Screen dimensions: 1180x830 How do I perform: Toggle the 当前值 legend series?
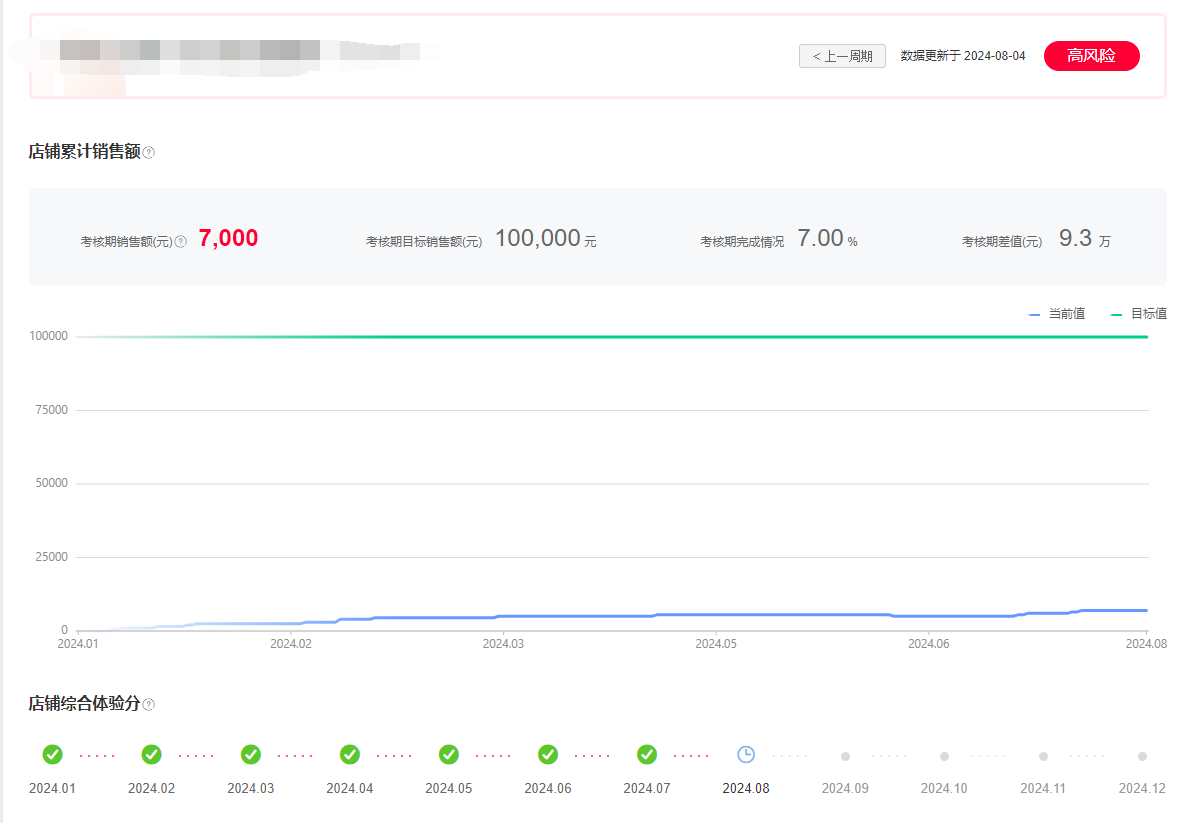coord(1057,314)
